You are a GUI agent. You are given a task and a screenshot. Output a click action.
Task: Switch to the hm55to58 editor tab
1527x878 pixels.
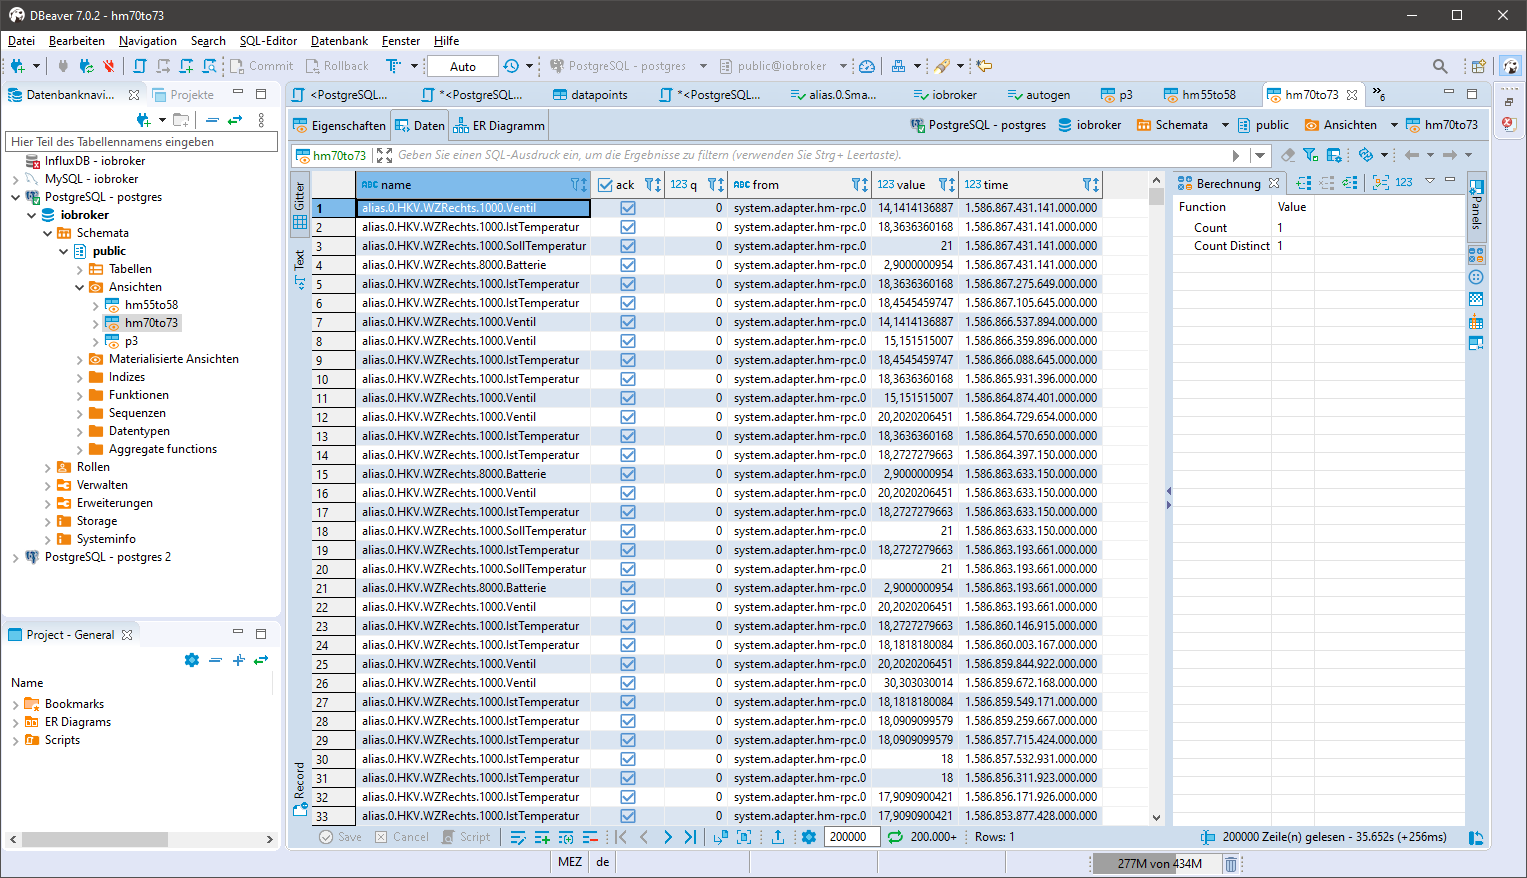pyautogui.click(x=1200, y=95)
